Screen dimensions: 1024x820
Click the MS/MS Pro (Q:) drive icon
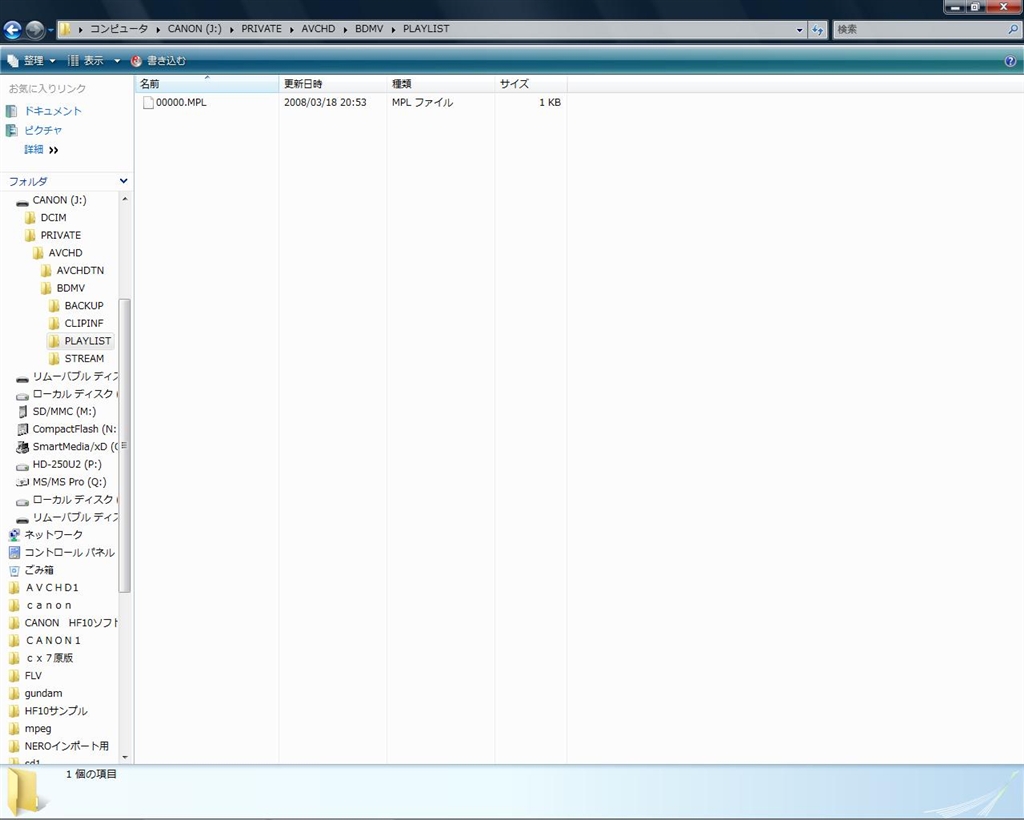(22, 482)
